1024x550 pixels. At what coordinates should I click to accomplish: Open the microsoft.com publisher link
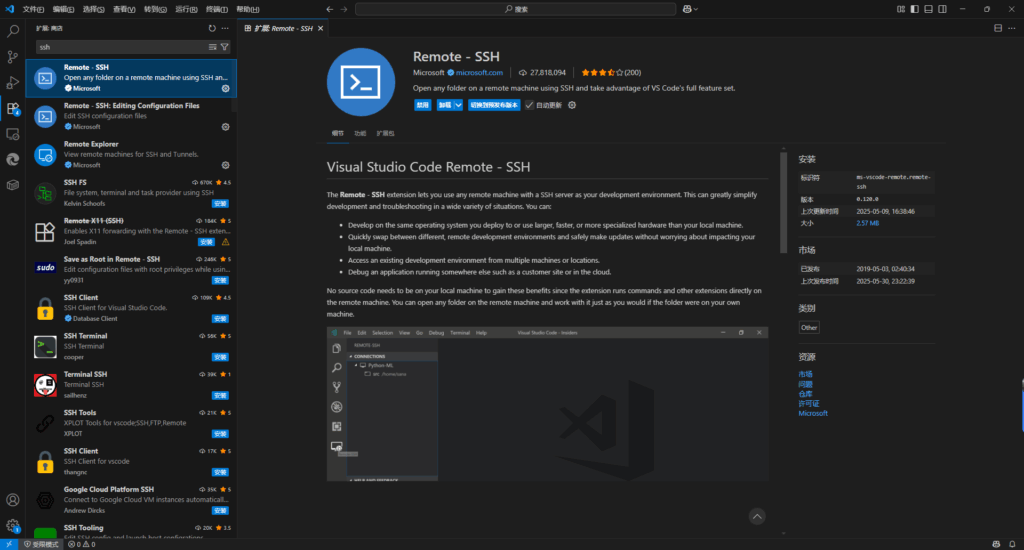(479, 73)
